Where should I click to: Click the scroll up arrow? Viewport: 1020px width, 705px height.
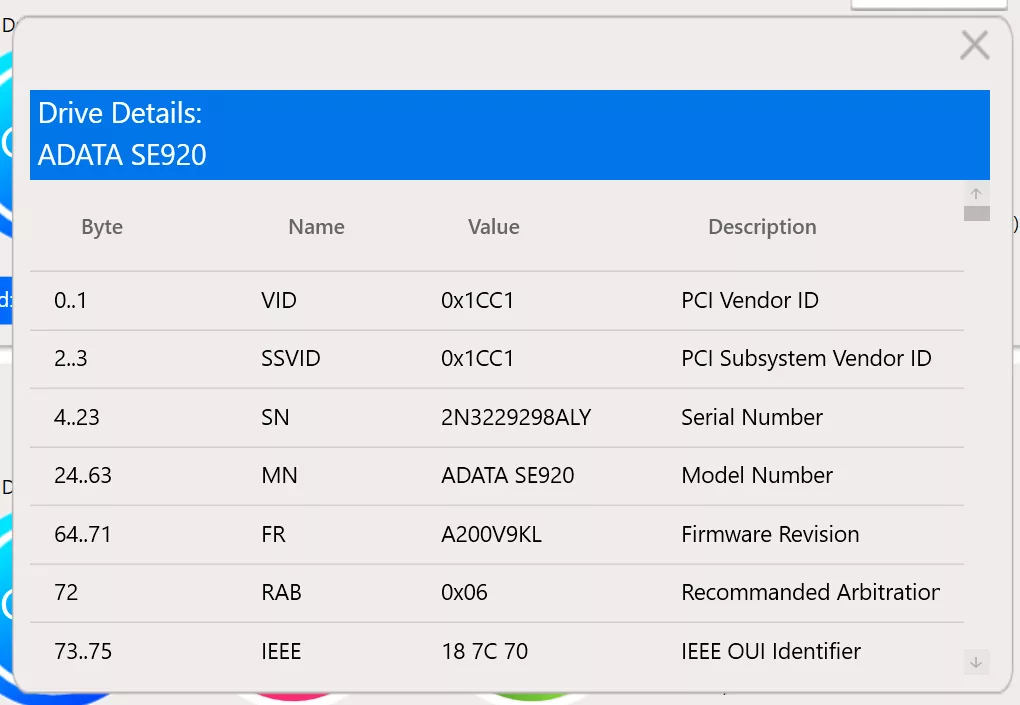coord(976,194)
